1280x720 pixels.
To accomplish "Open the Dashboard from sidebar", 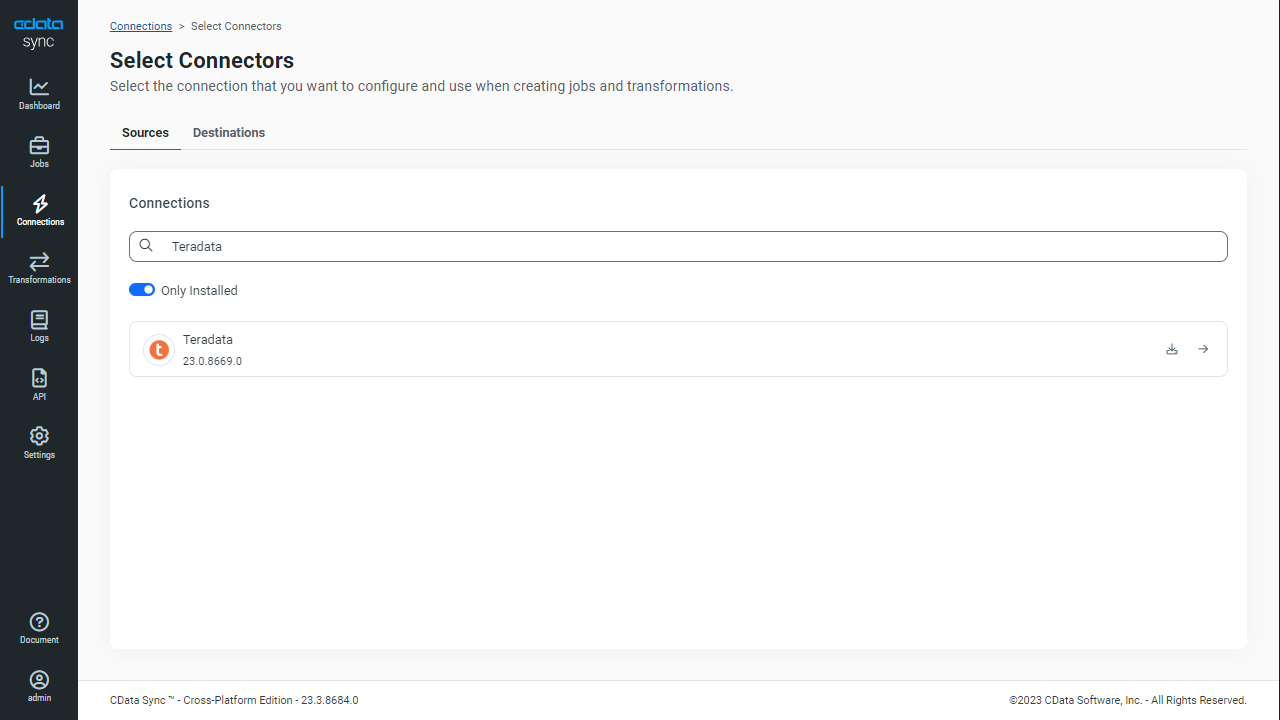I will (39, 94).
